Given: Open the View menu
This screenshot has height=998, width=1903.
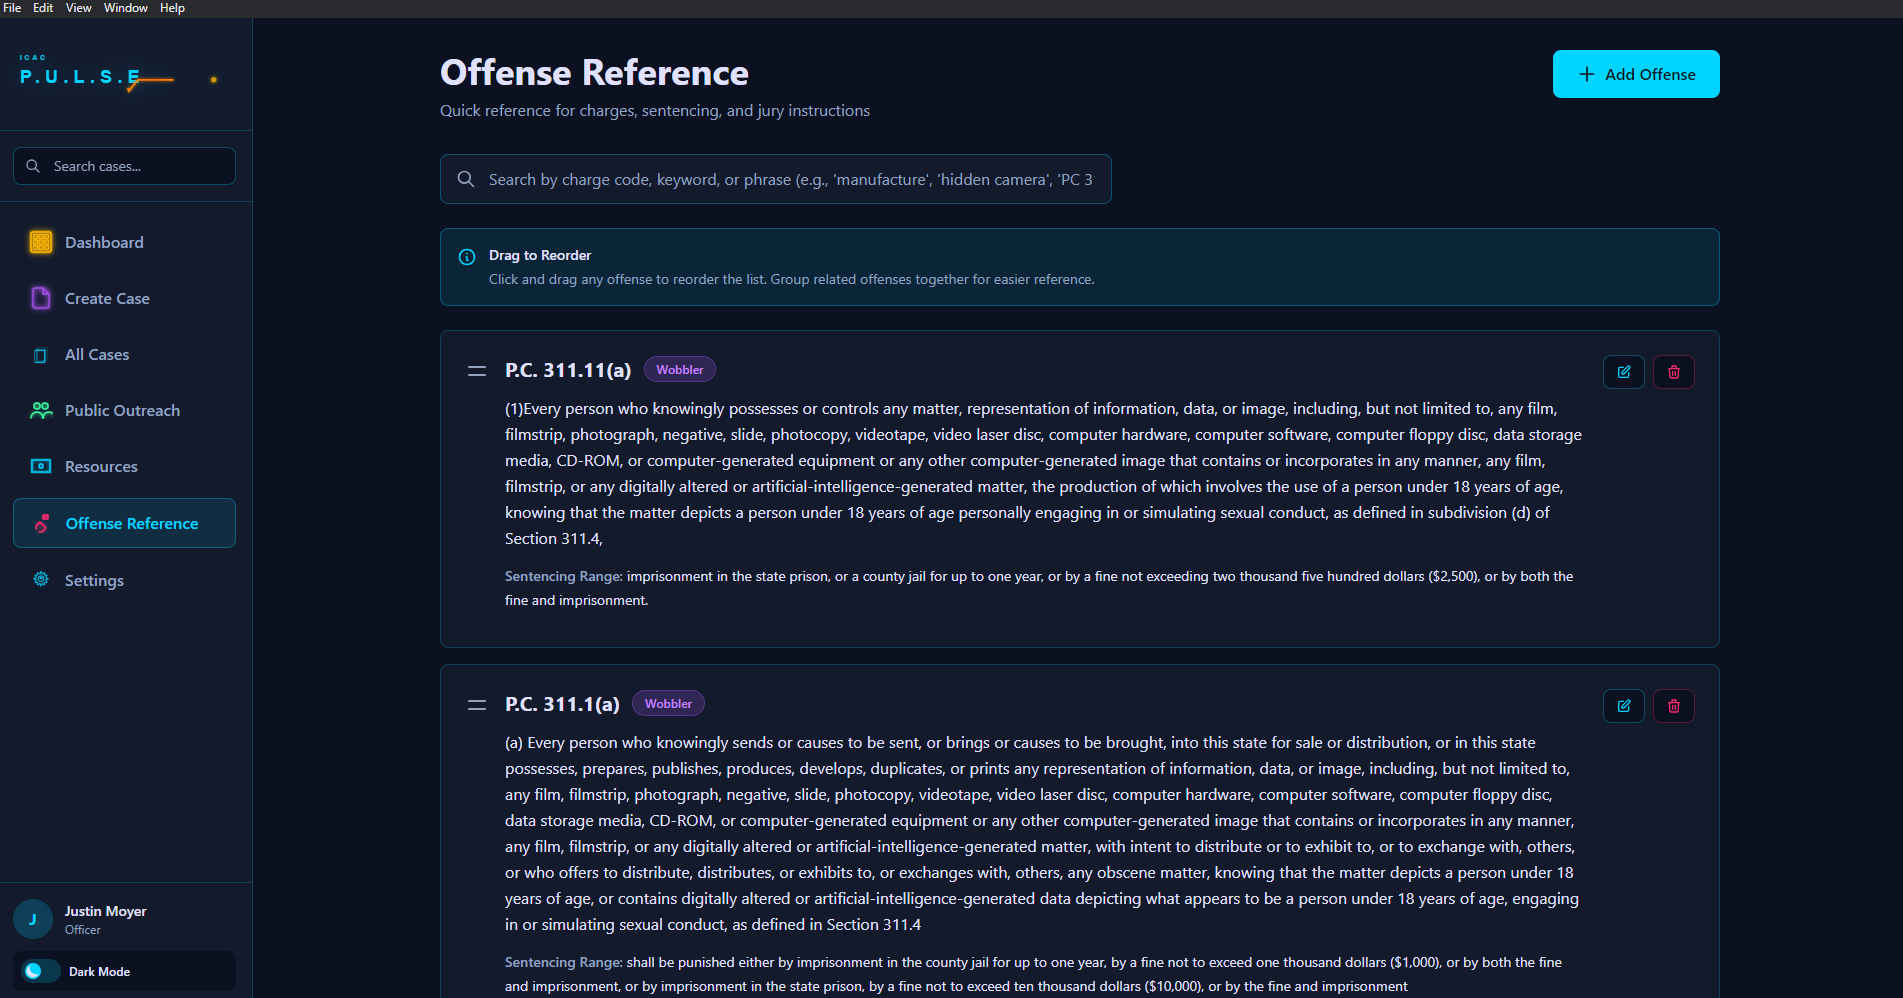Looking at the screenshot, I should click(x=78, y=8).
